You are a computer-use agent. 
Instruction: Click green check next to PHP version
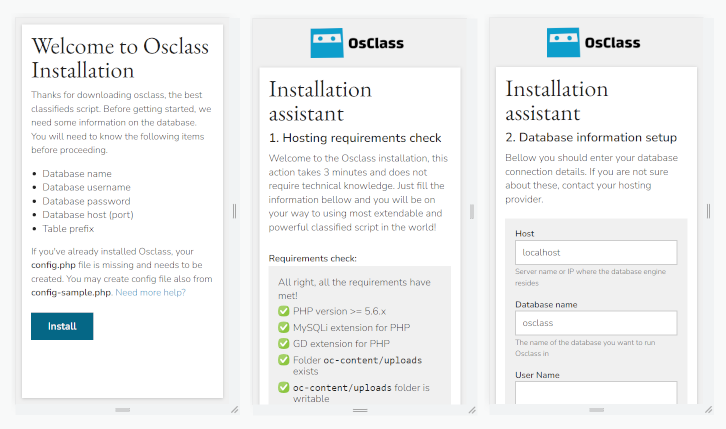click(284, 311)
